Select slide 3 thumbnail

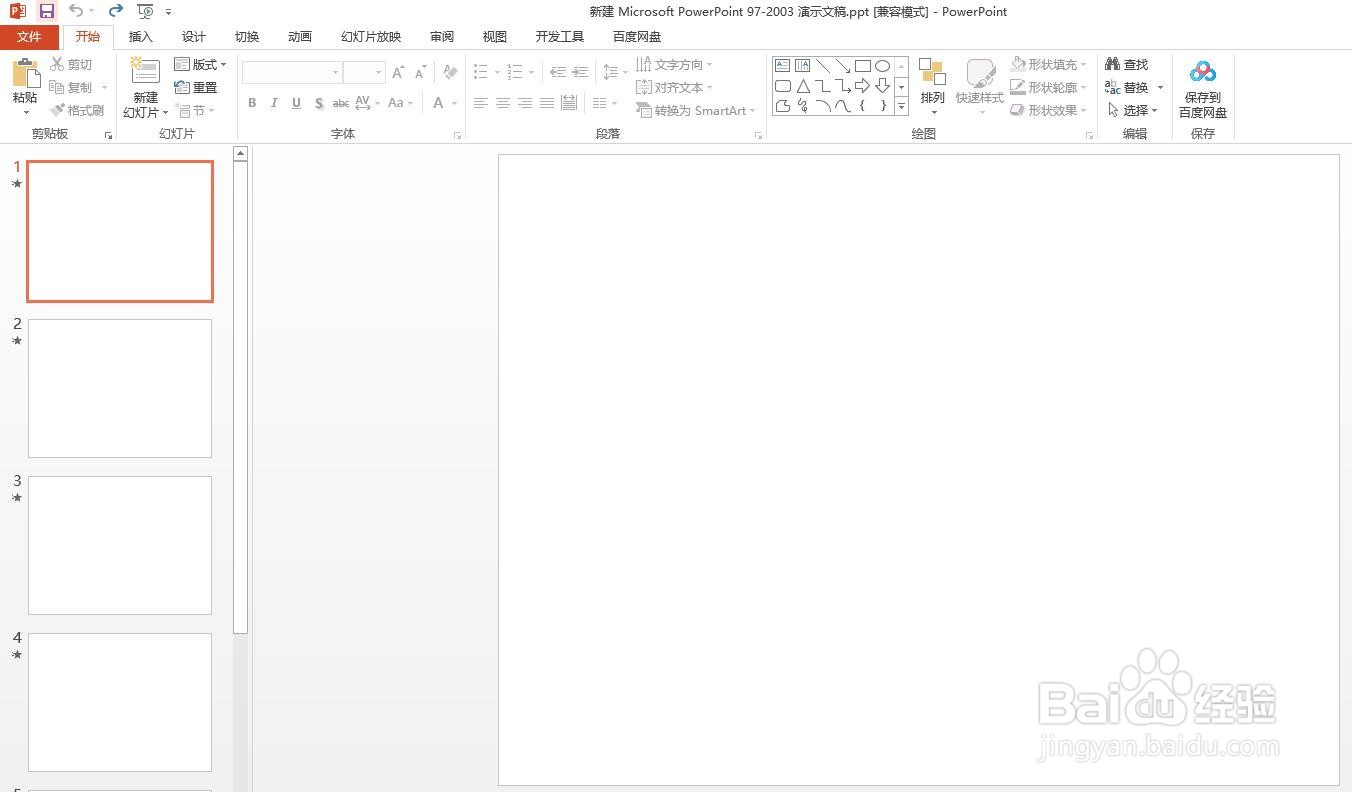pos(120,545)
